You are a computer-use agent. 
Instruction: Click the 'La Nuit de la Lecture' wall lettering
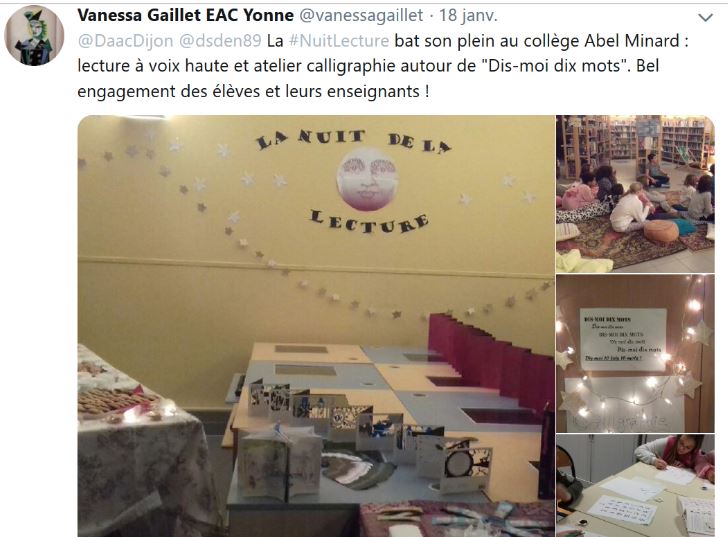[x=355, y=181]
